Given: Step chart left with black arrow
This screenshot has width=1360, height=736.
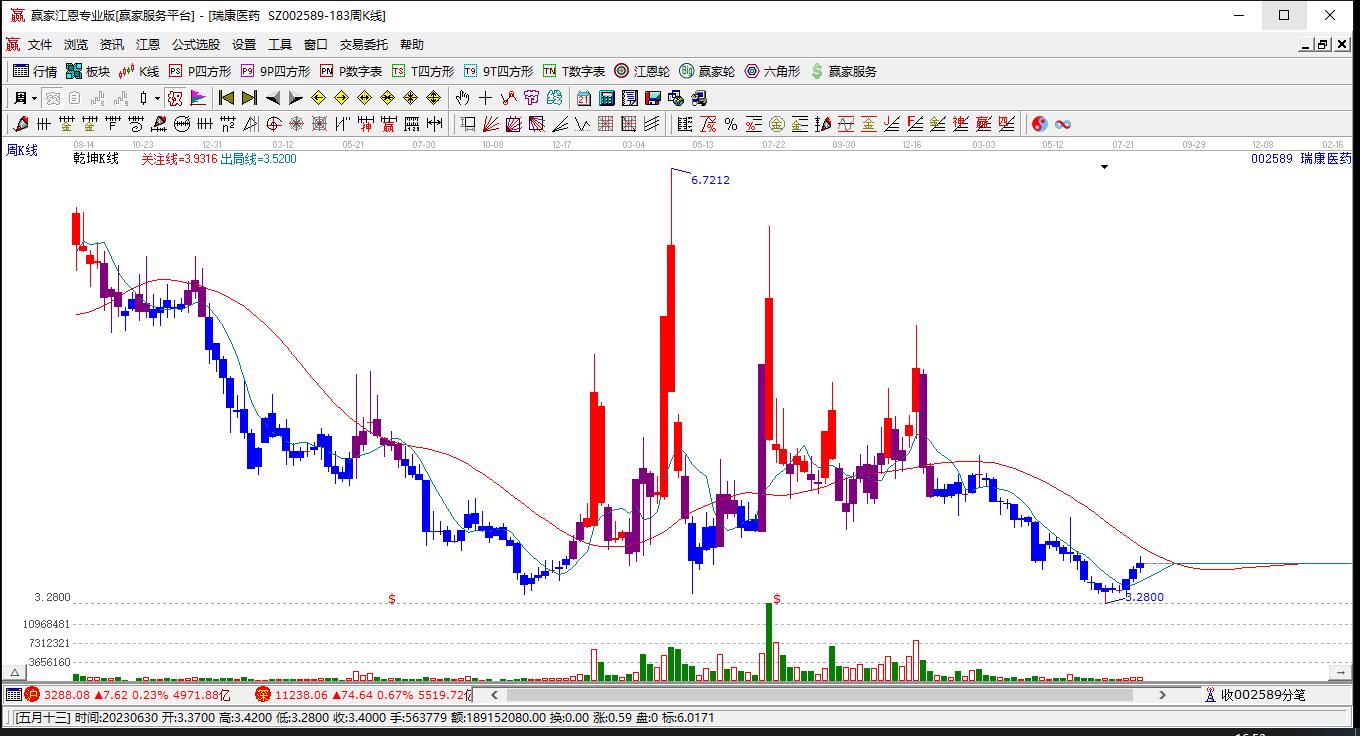Looking at the screenshot, I should pos(273,98).
